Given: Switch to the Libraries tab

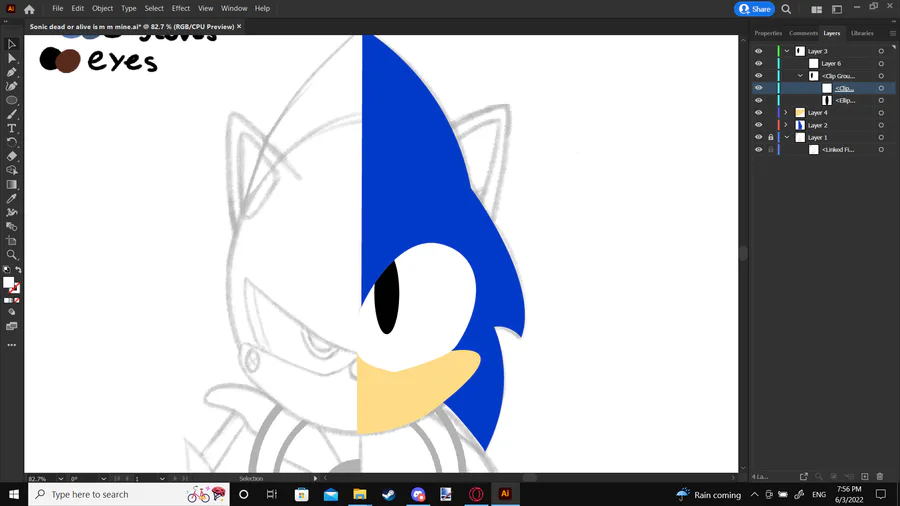Looking at the screenshot, I should click(x=862, y=33).
